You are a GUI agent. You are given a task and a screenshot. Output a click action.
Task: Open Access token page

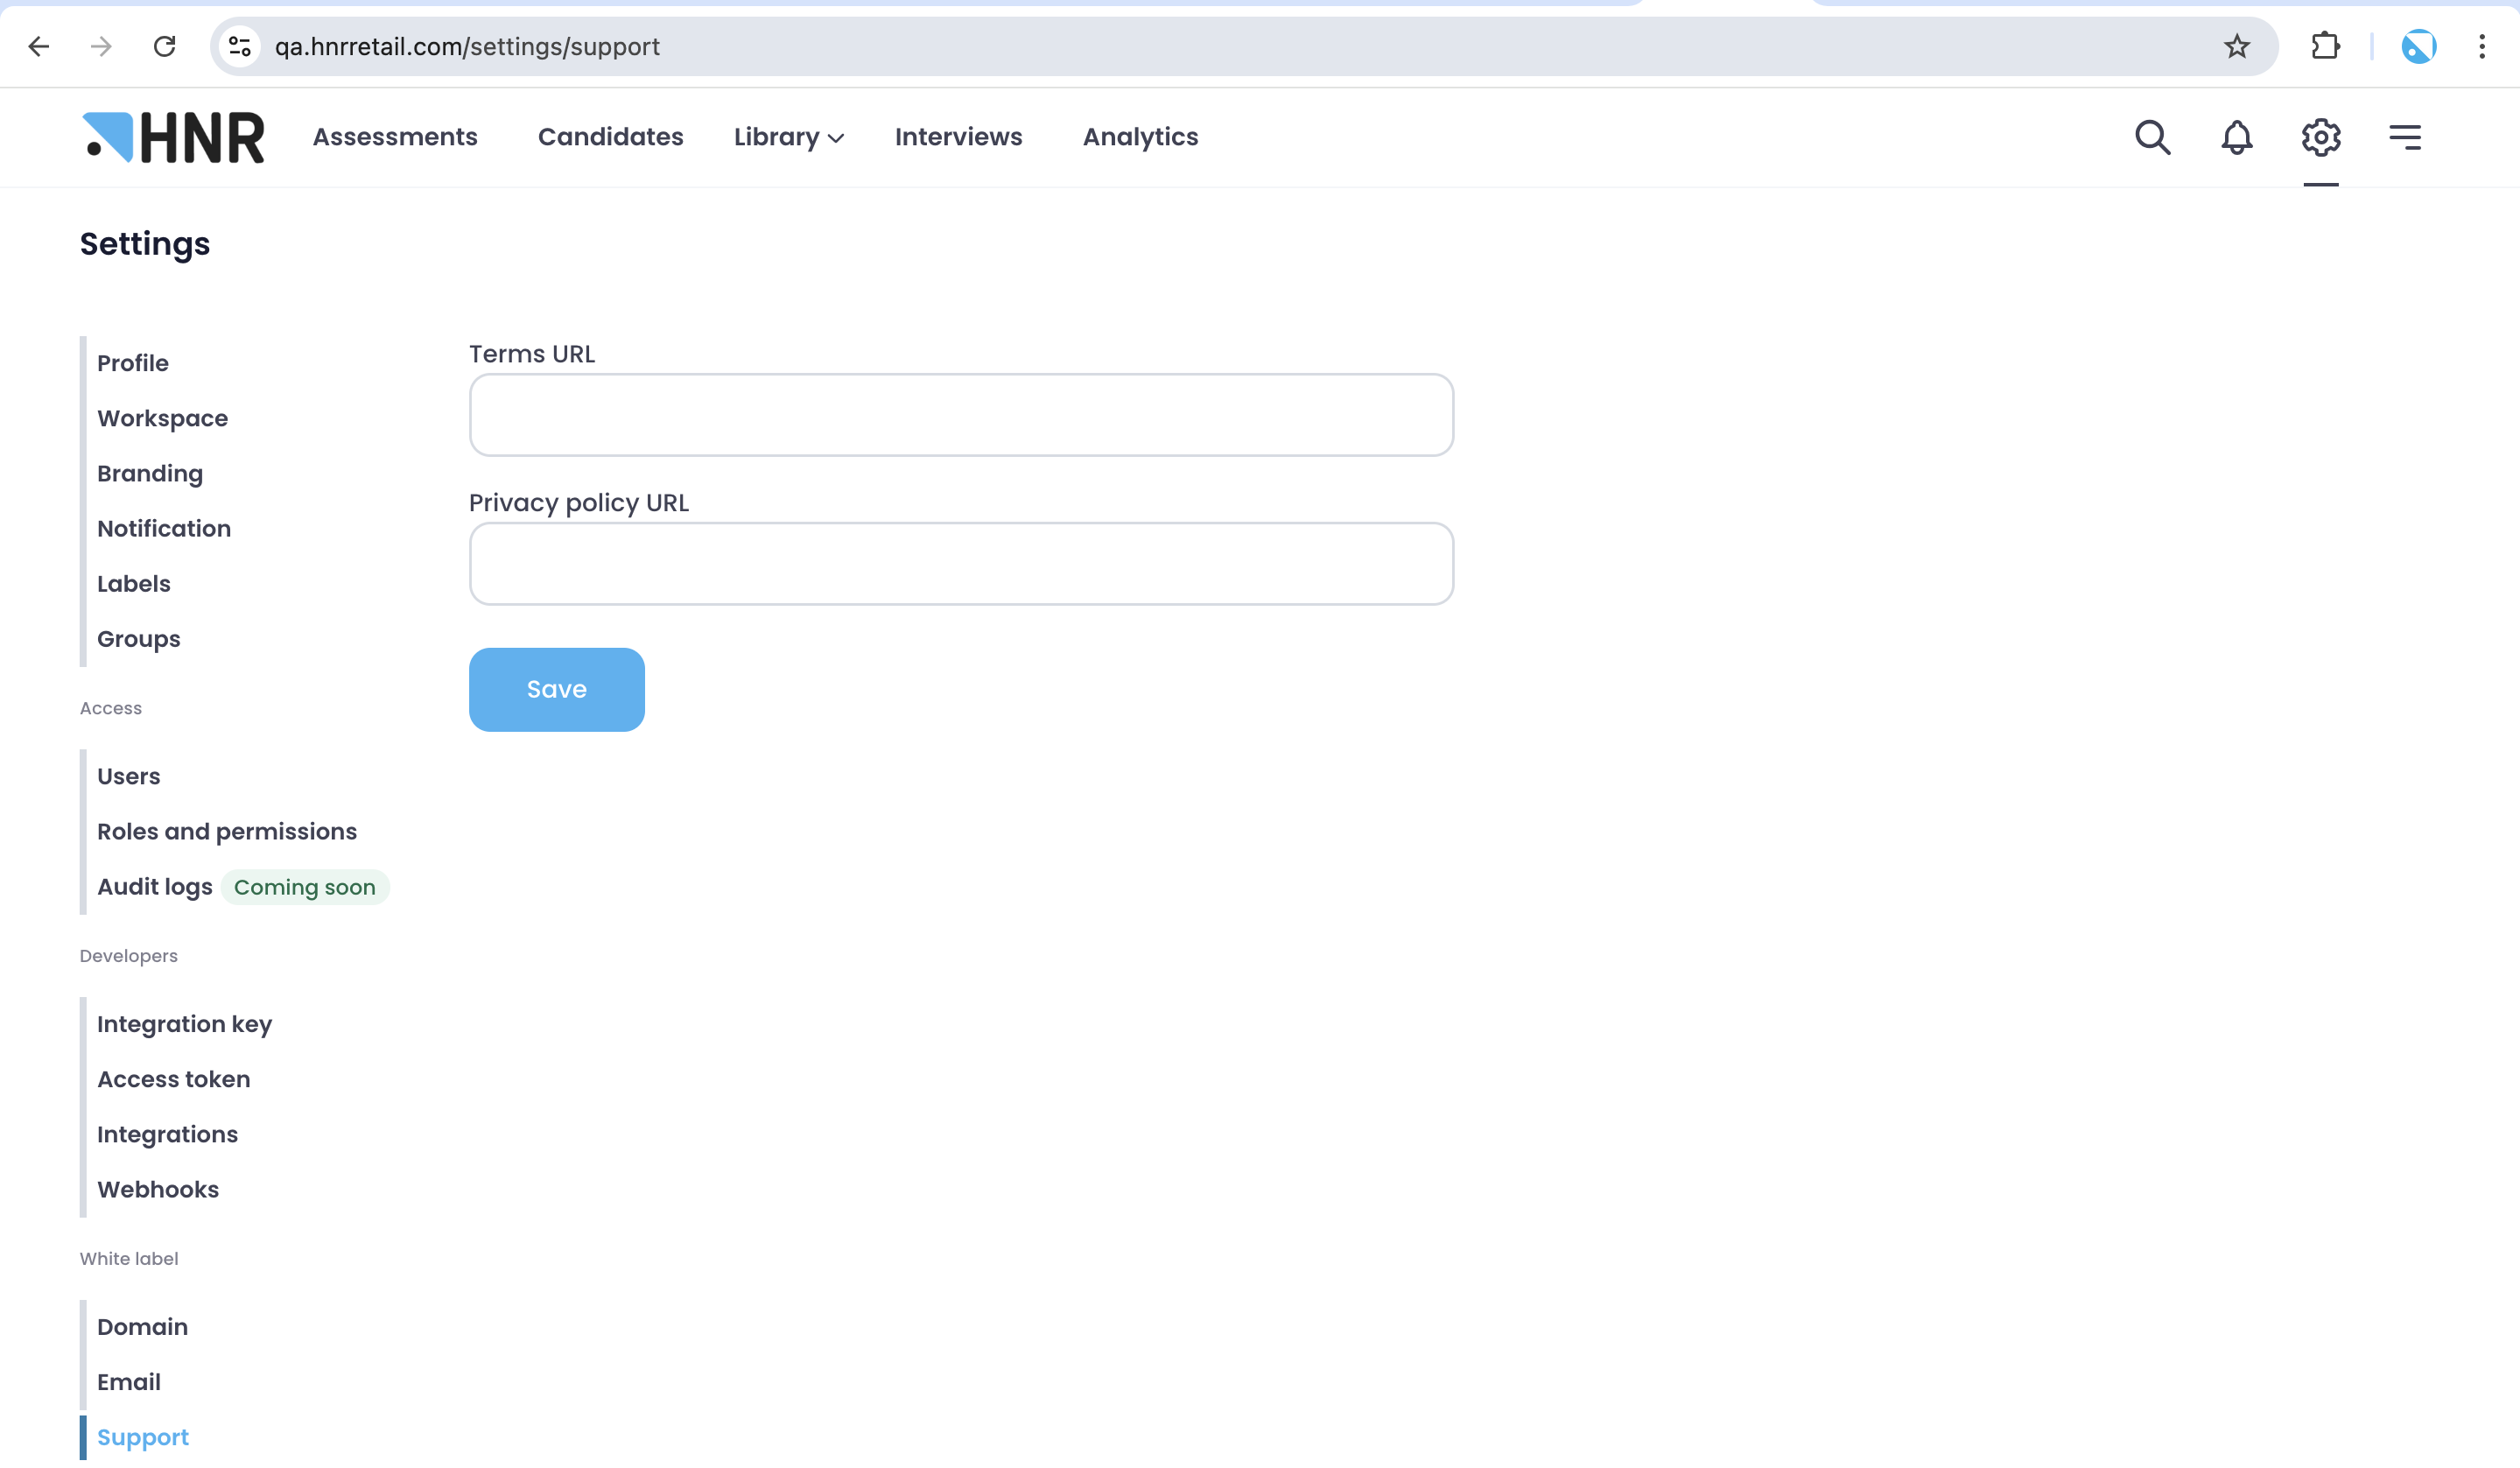pos(174,1079)
